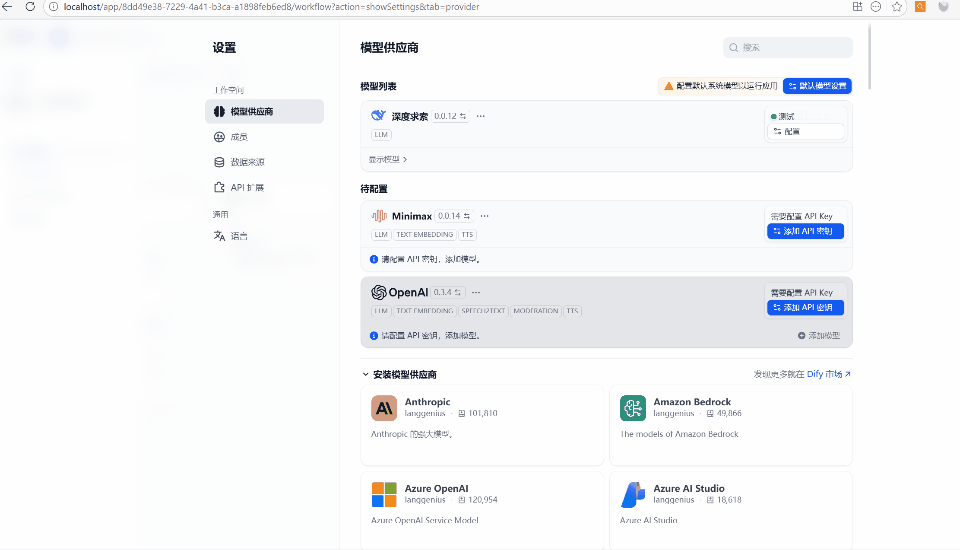This screenshot has height=550, width=960.
Task: Click the info icon in Minimax notice
Action: point(374,259)
